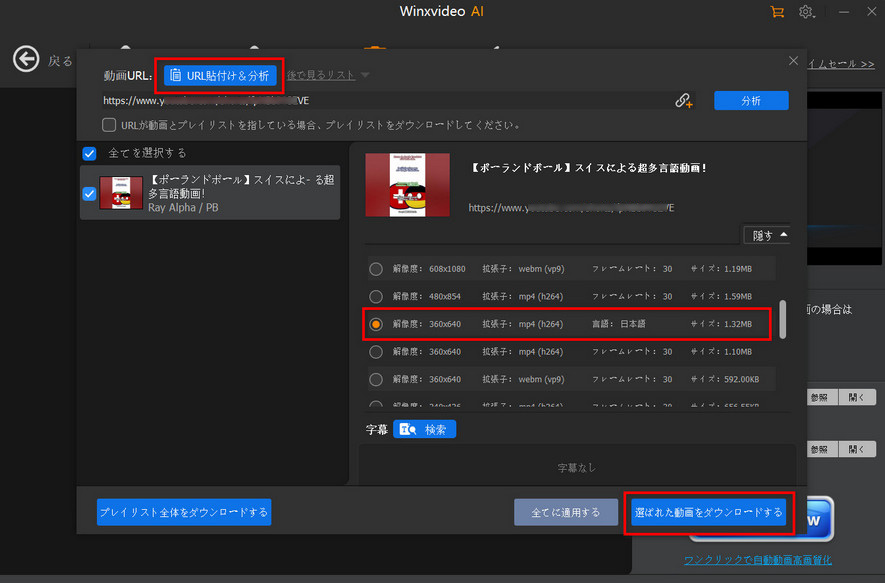Select the 480x854 mp4 resolution radio button

pos(376,296)
